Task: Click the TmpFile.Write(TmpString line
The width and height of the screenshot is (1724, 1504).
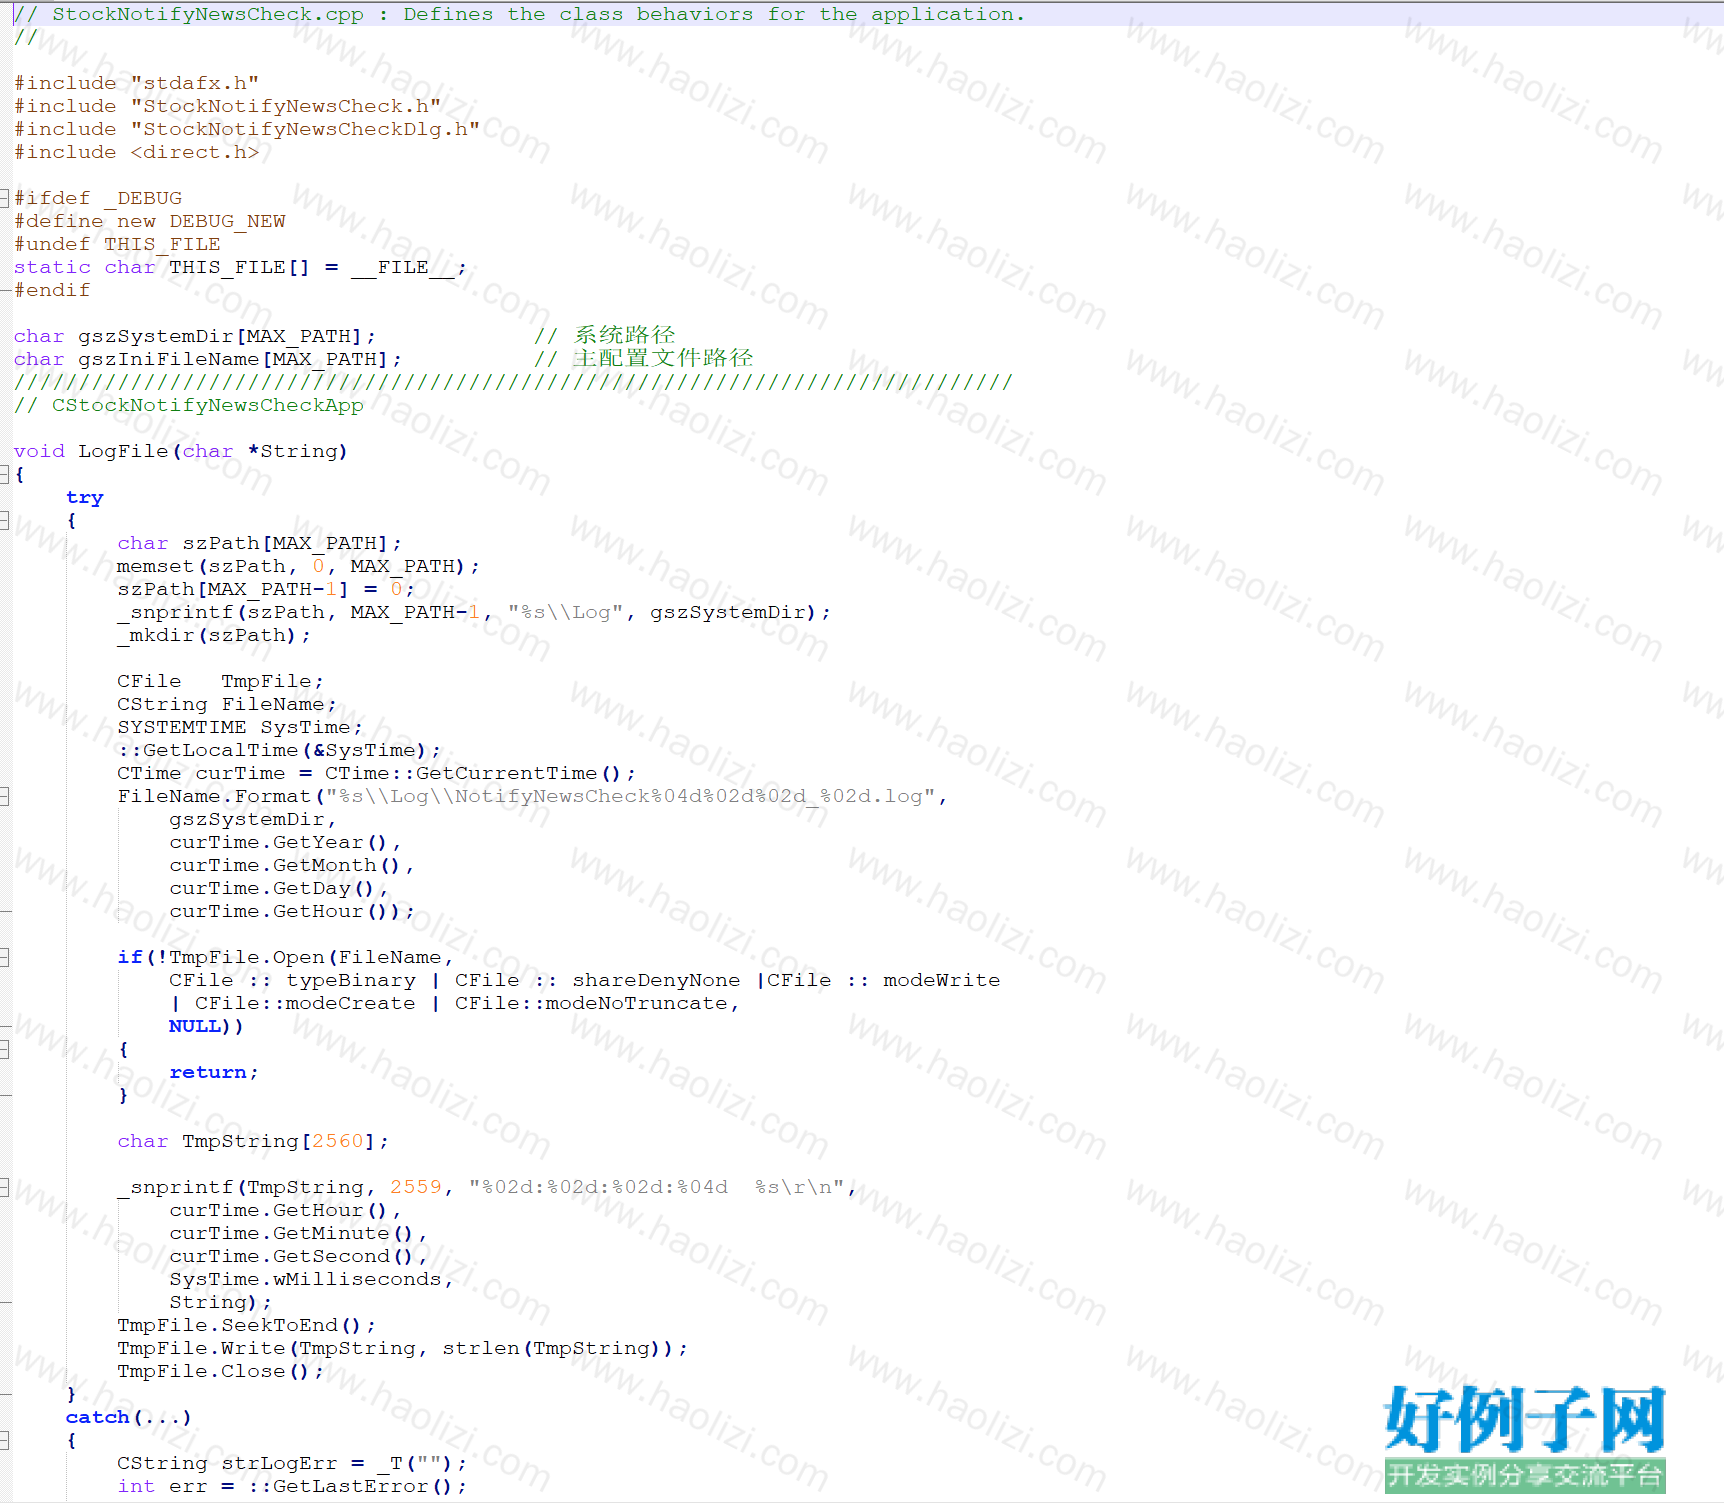Action: click(403, 1348)
